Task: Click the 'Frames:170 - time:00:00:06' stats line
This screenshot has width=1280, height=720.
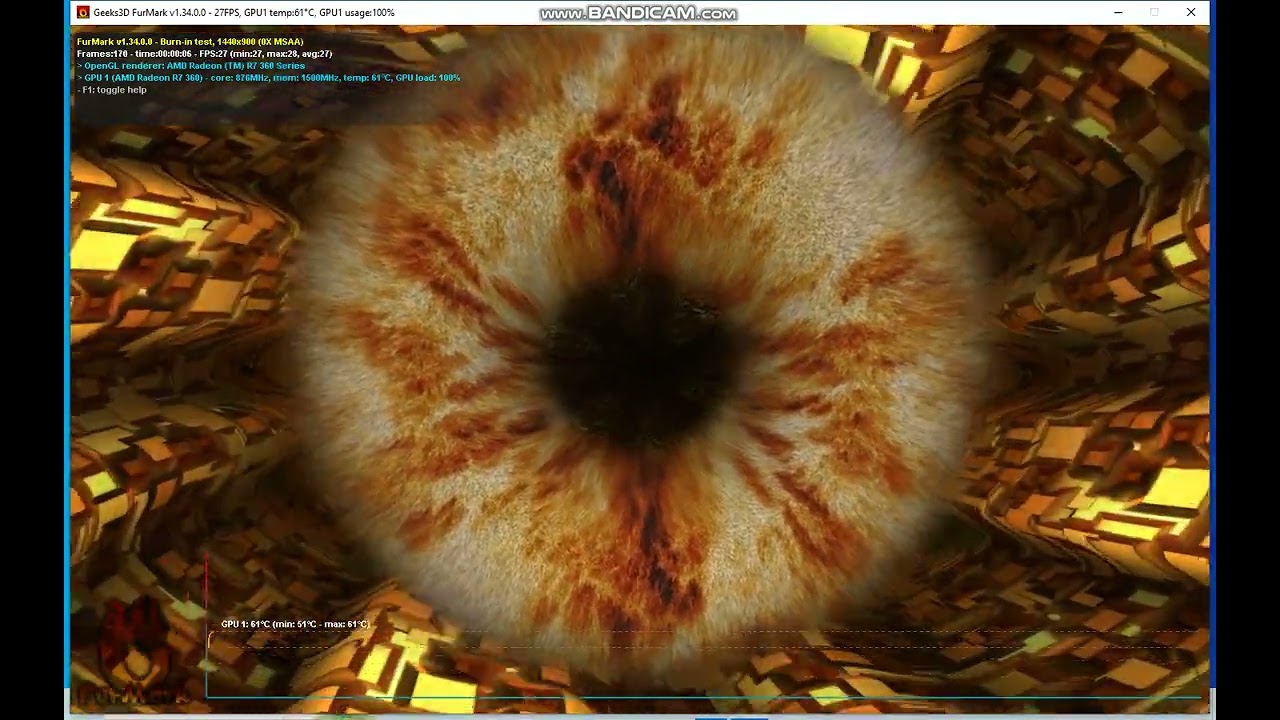Action: click(204, 54)
